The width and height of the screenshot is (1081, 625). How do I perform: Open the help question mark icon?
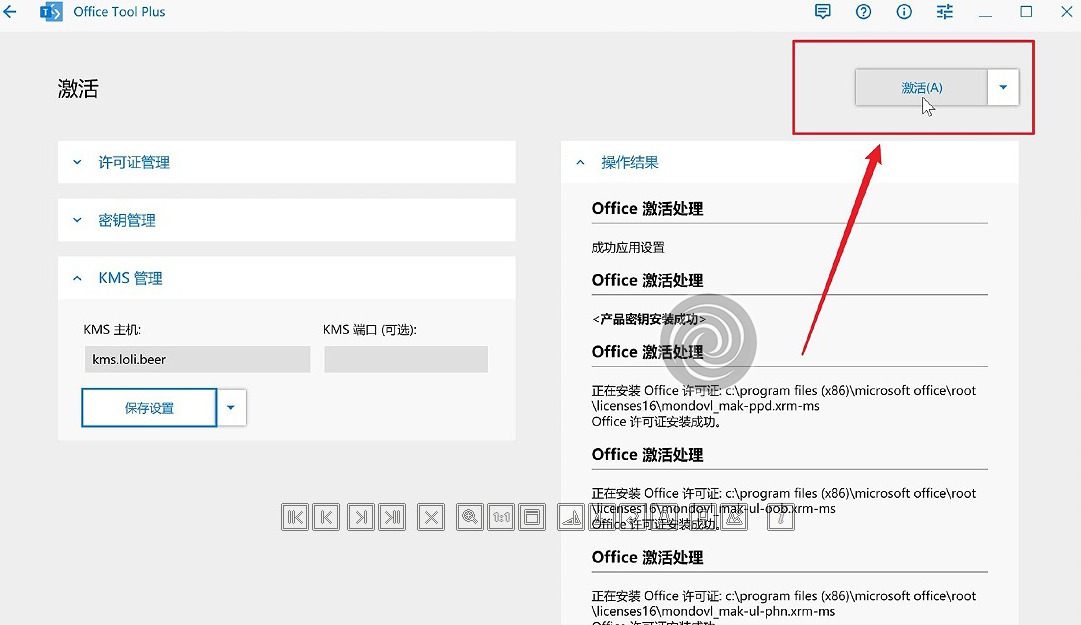pyautogui.click(x=863, y=12)
